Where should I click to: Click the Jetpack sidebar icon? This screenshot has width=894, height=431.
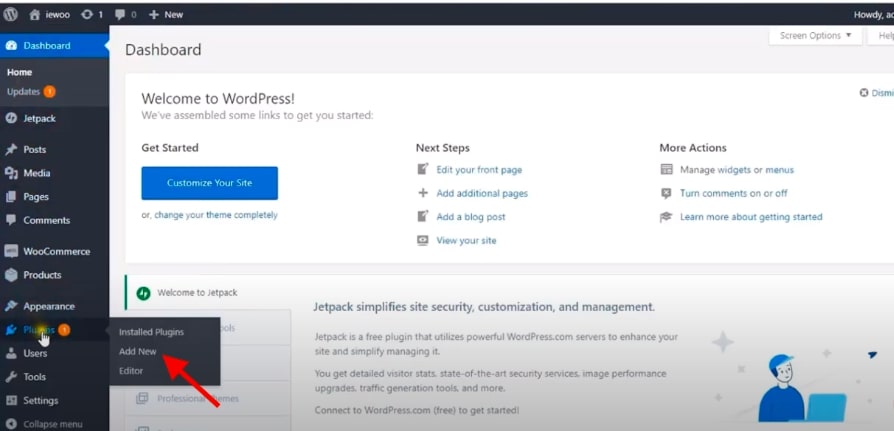[11, 119]
